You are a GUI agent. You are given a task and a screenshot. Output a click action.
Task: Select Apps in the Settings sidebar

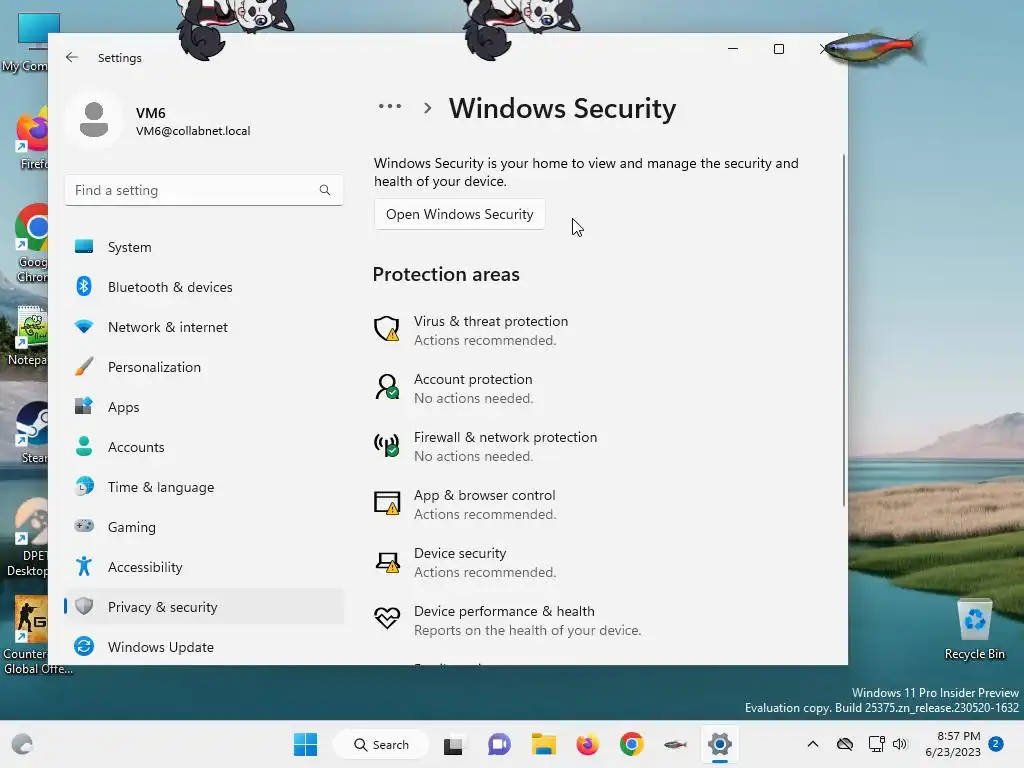[x=204, y=407]
